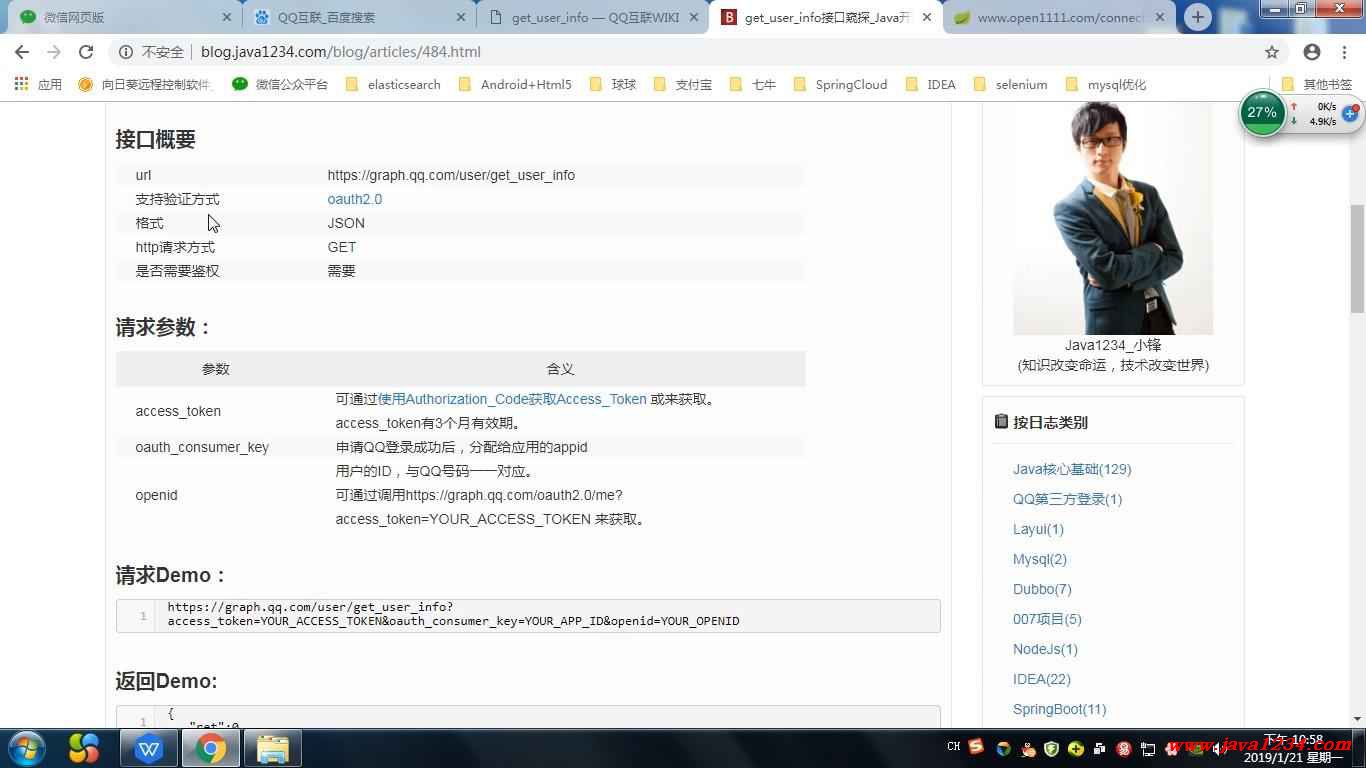Screen dimensions: 1366x768
Task: Click the browser forward arrow
Action: pyautogui.click(x=54, y=52)
